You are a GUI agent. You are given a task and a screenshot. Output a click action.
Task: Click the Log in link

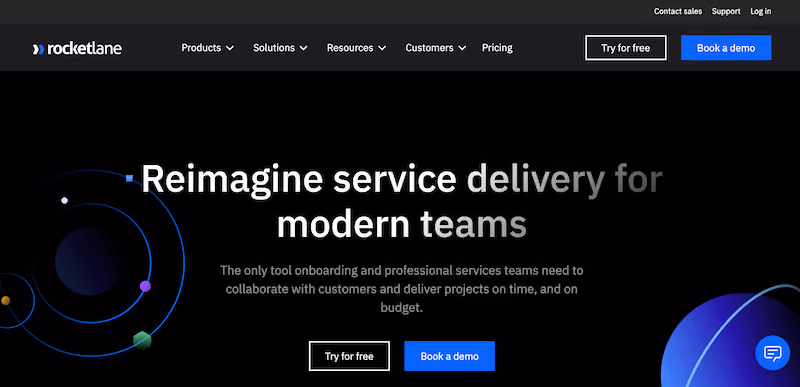760,11
